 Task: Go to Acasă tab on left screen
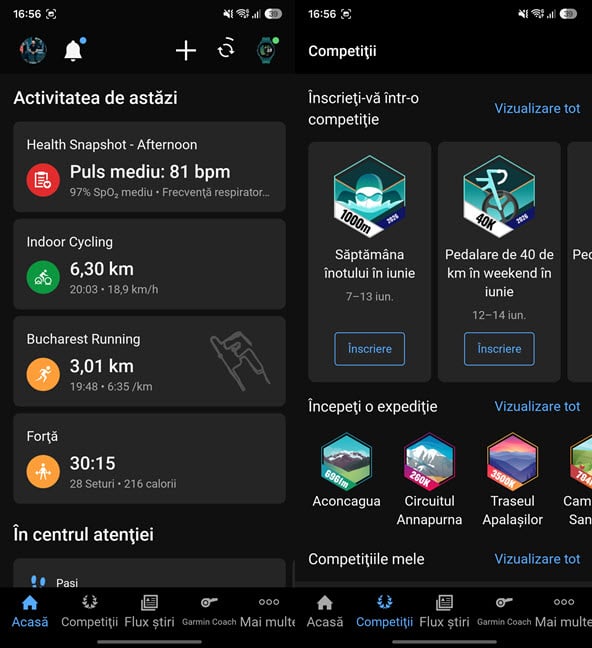point(30,612)
